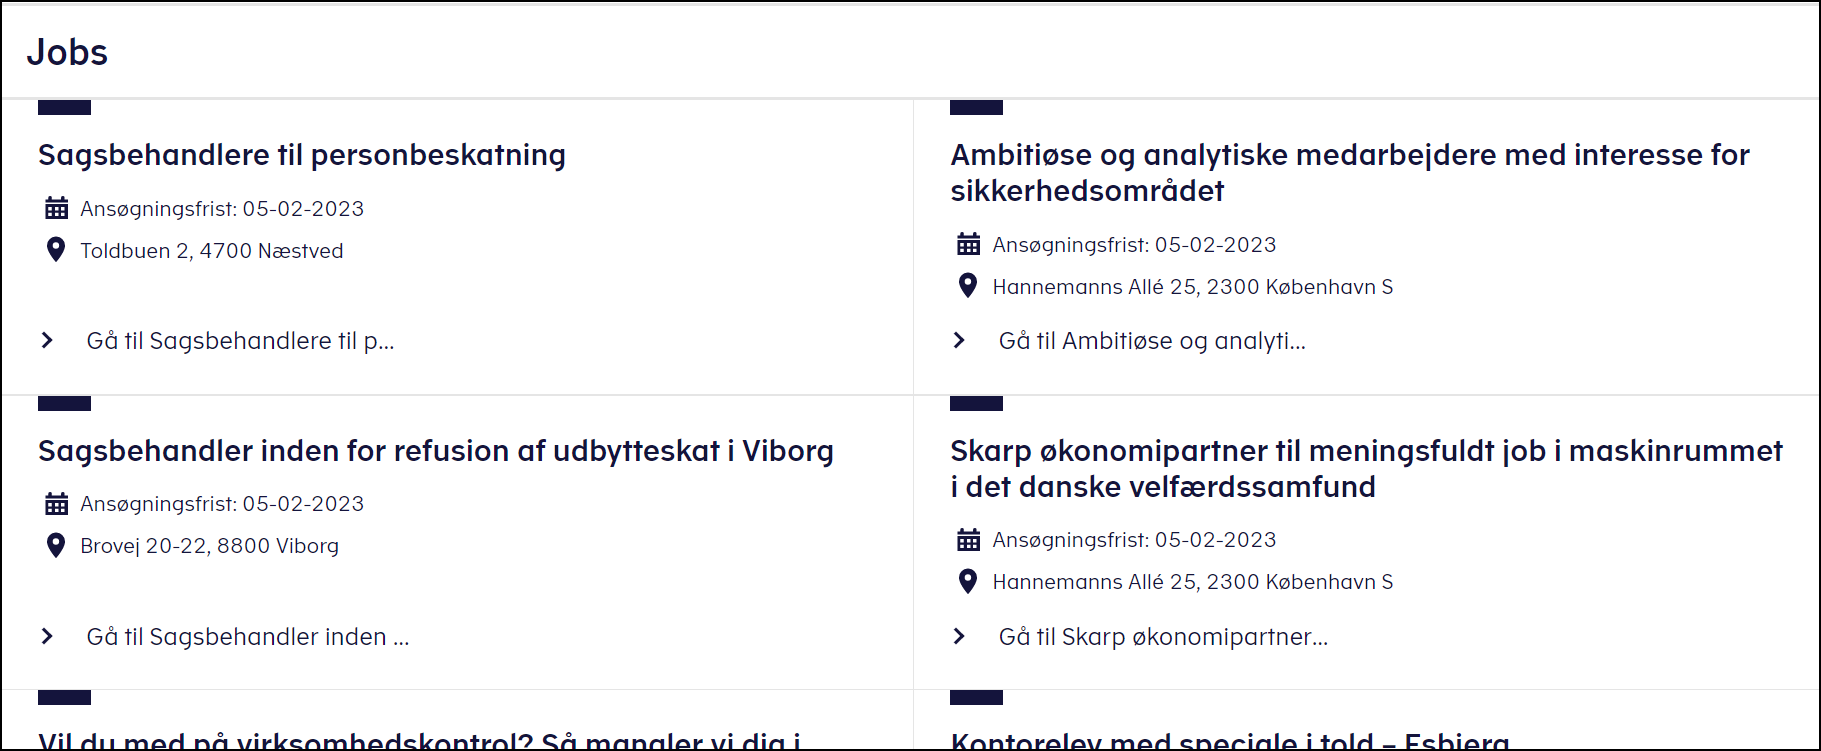Select Sagsbehandler inden for refusion af udbytteskat heading
This screenshot has width=1821, height=751.
[436, 451]
